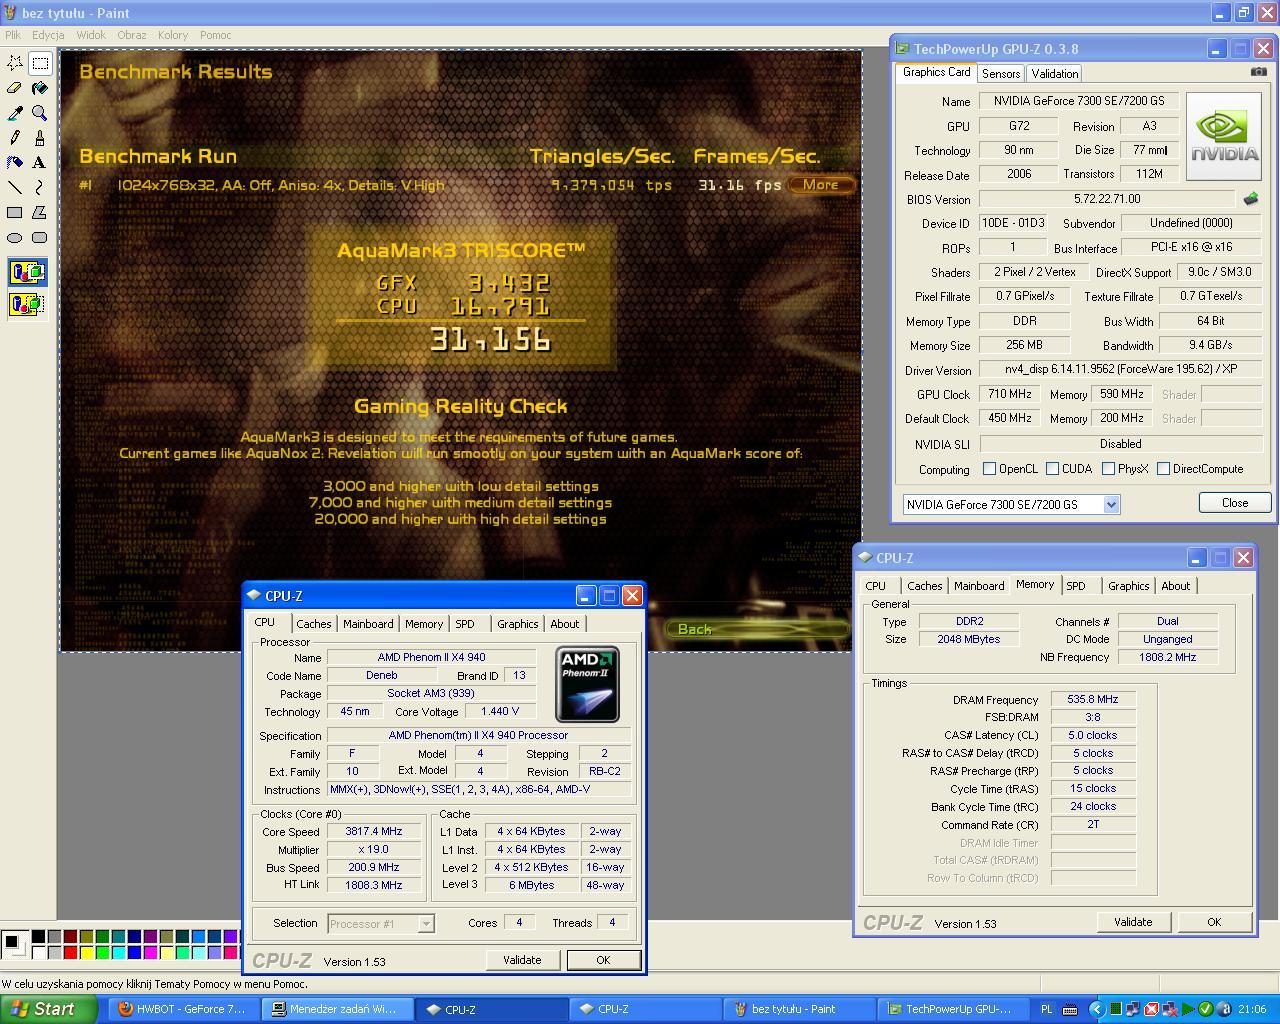This screenshot has width=1280, height=1024.
Task: Open Mainboard tab in the CPU-Z CPU window
Action: tap(368, 624)
